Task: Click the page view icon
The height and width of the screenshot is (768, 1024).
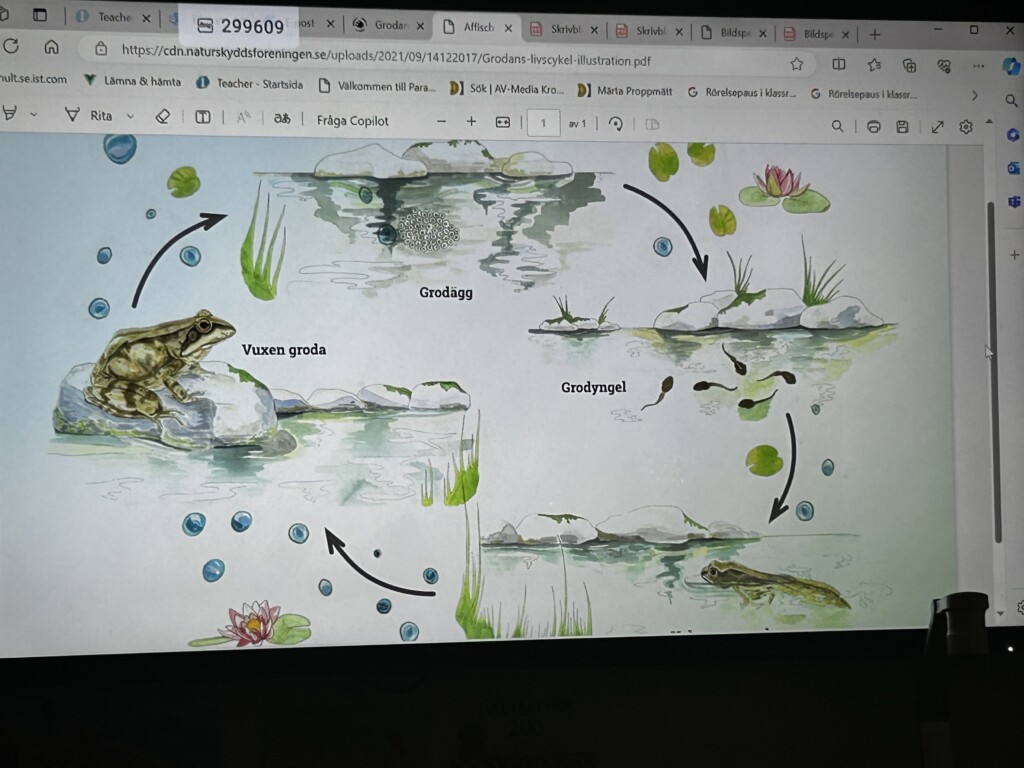Action: point(652,124)
